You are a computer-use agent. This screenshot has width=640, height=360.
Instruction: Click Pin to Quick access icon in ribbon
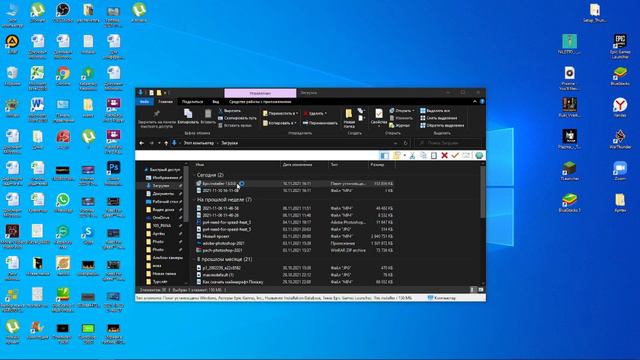point(156,113)
